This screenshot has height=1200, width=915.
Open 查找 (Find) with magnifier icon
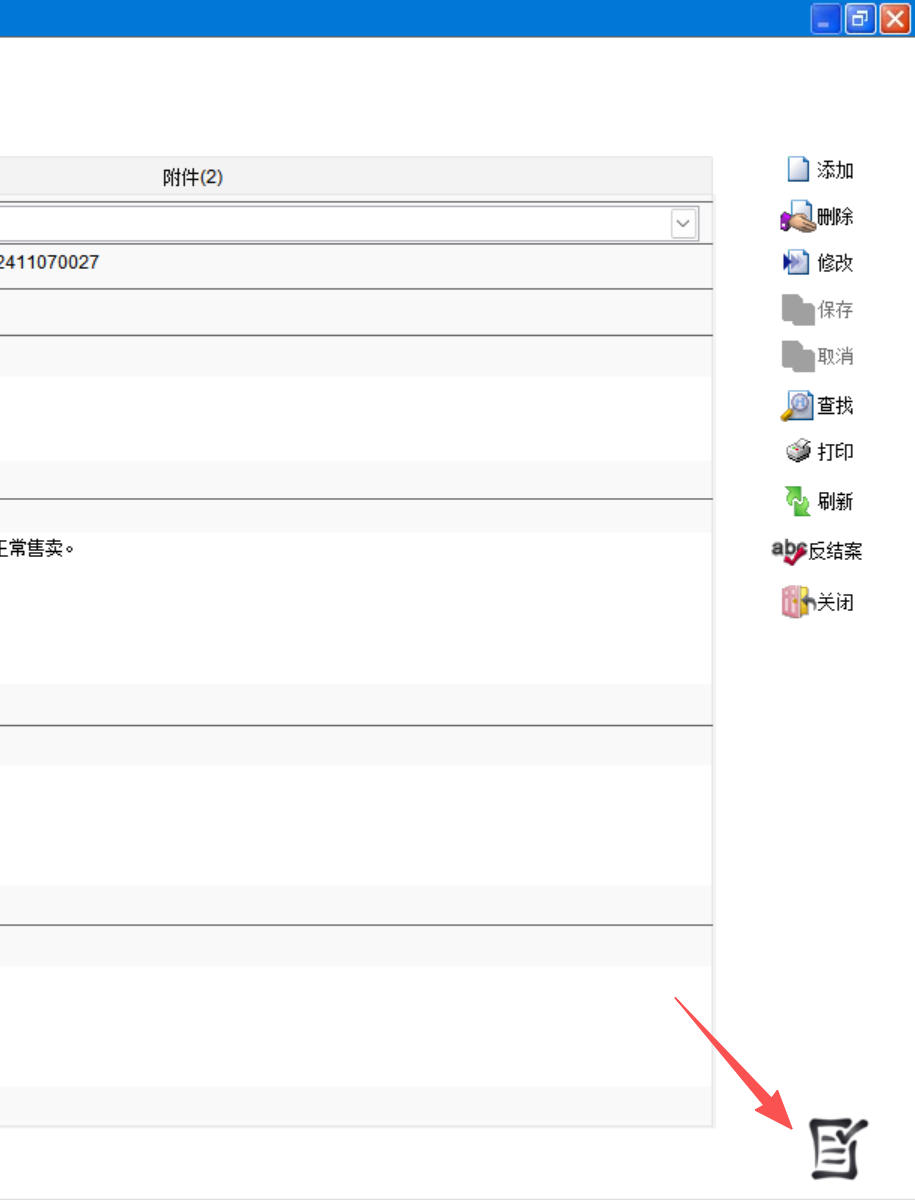(797, 405)
